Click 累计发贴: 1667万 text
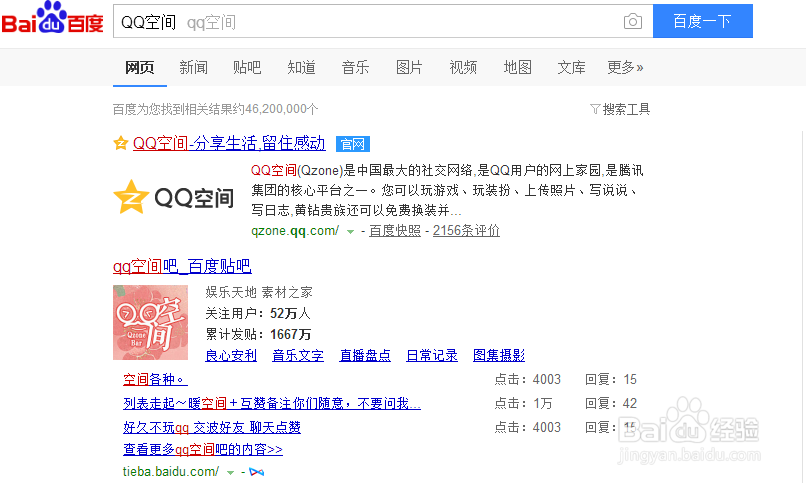The width and height of the screenshot is (806, 483). tap(258, 335)
